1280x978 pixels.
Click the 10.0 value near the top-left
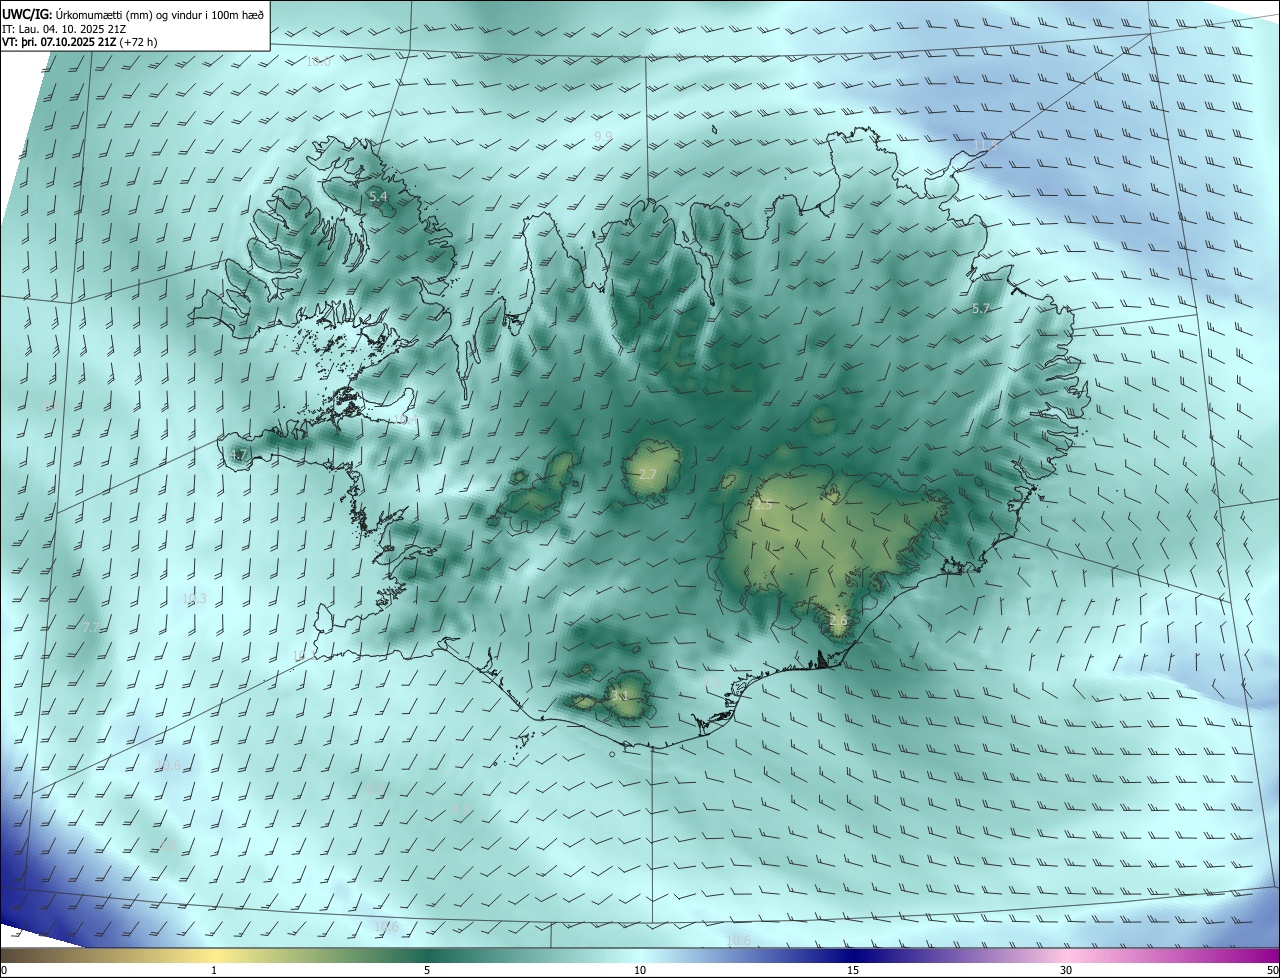click(318, 62)
